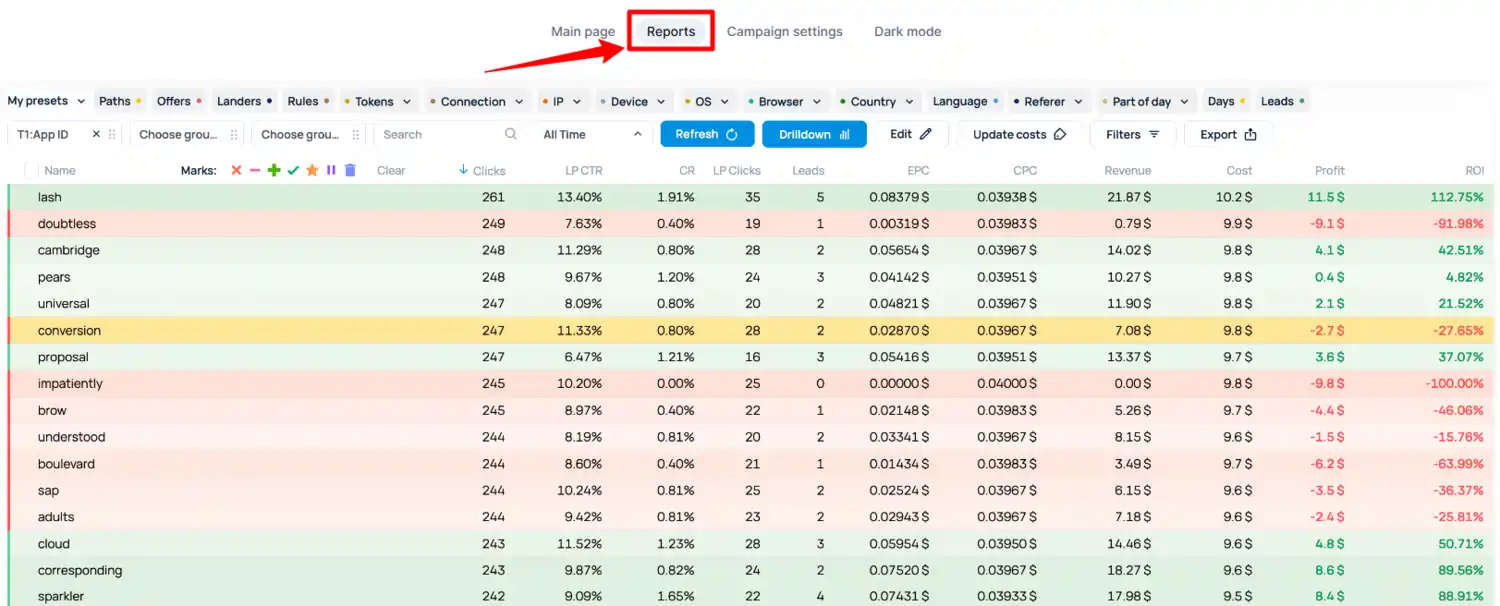Image resolution: width=1500 pixels, height=606 pixels.
Task: Sort by the Revenue column
Action: click(1127, 171)
